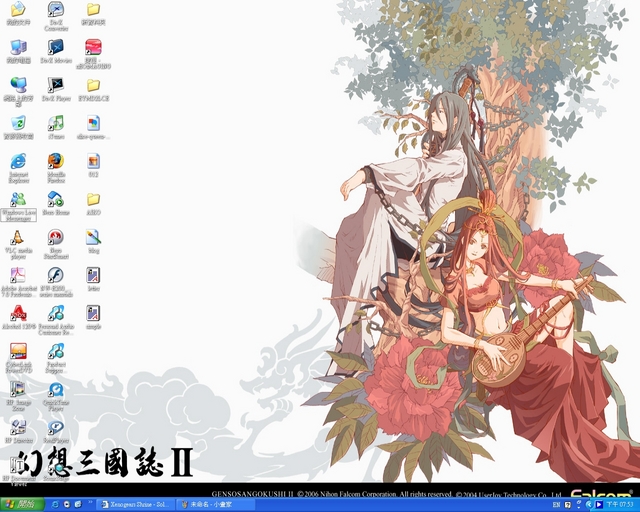Launch the Nero StartSmart shortcut
Image resolution: width=640 pixels, height=512 pixels.
[x=56, y=237]
